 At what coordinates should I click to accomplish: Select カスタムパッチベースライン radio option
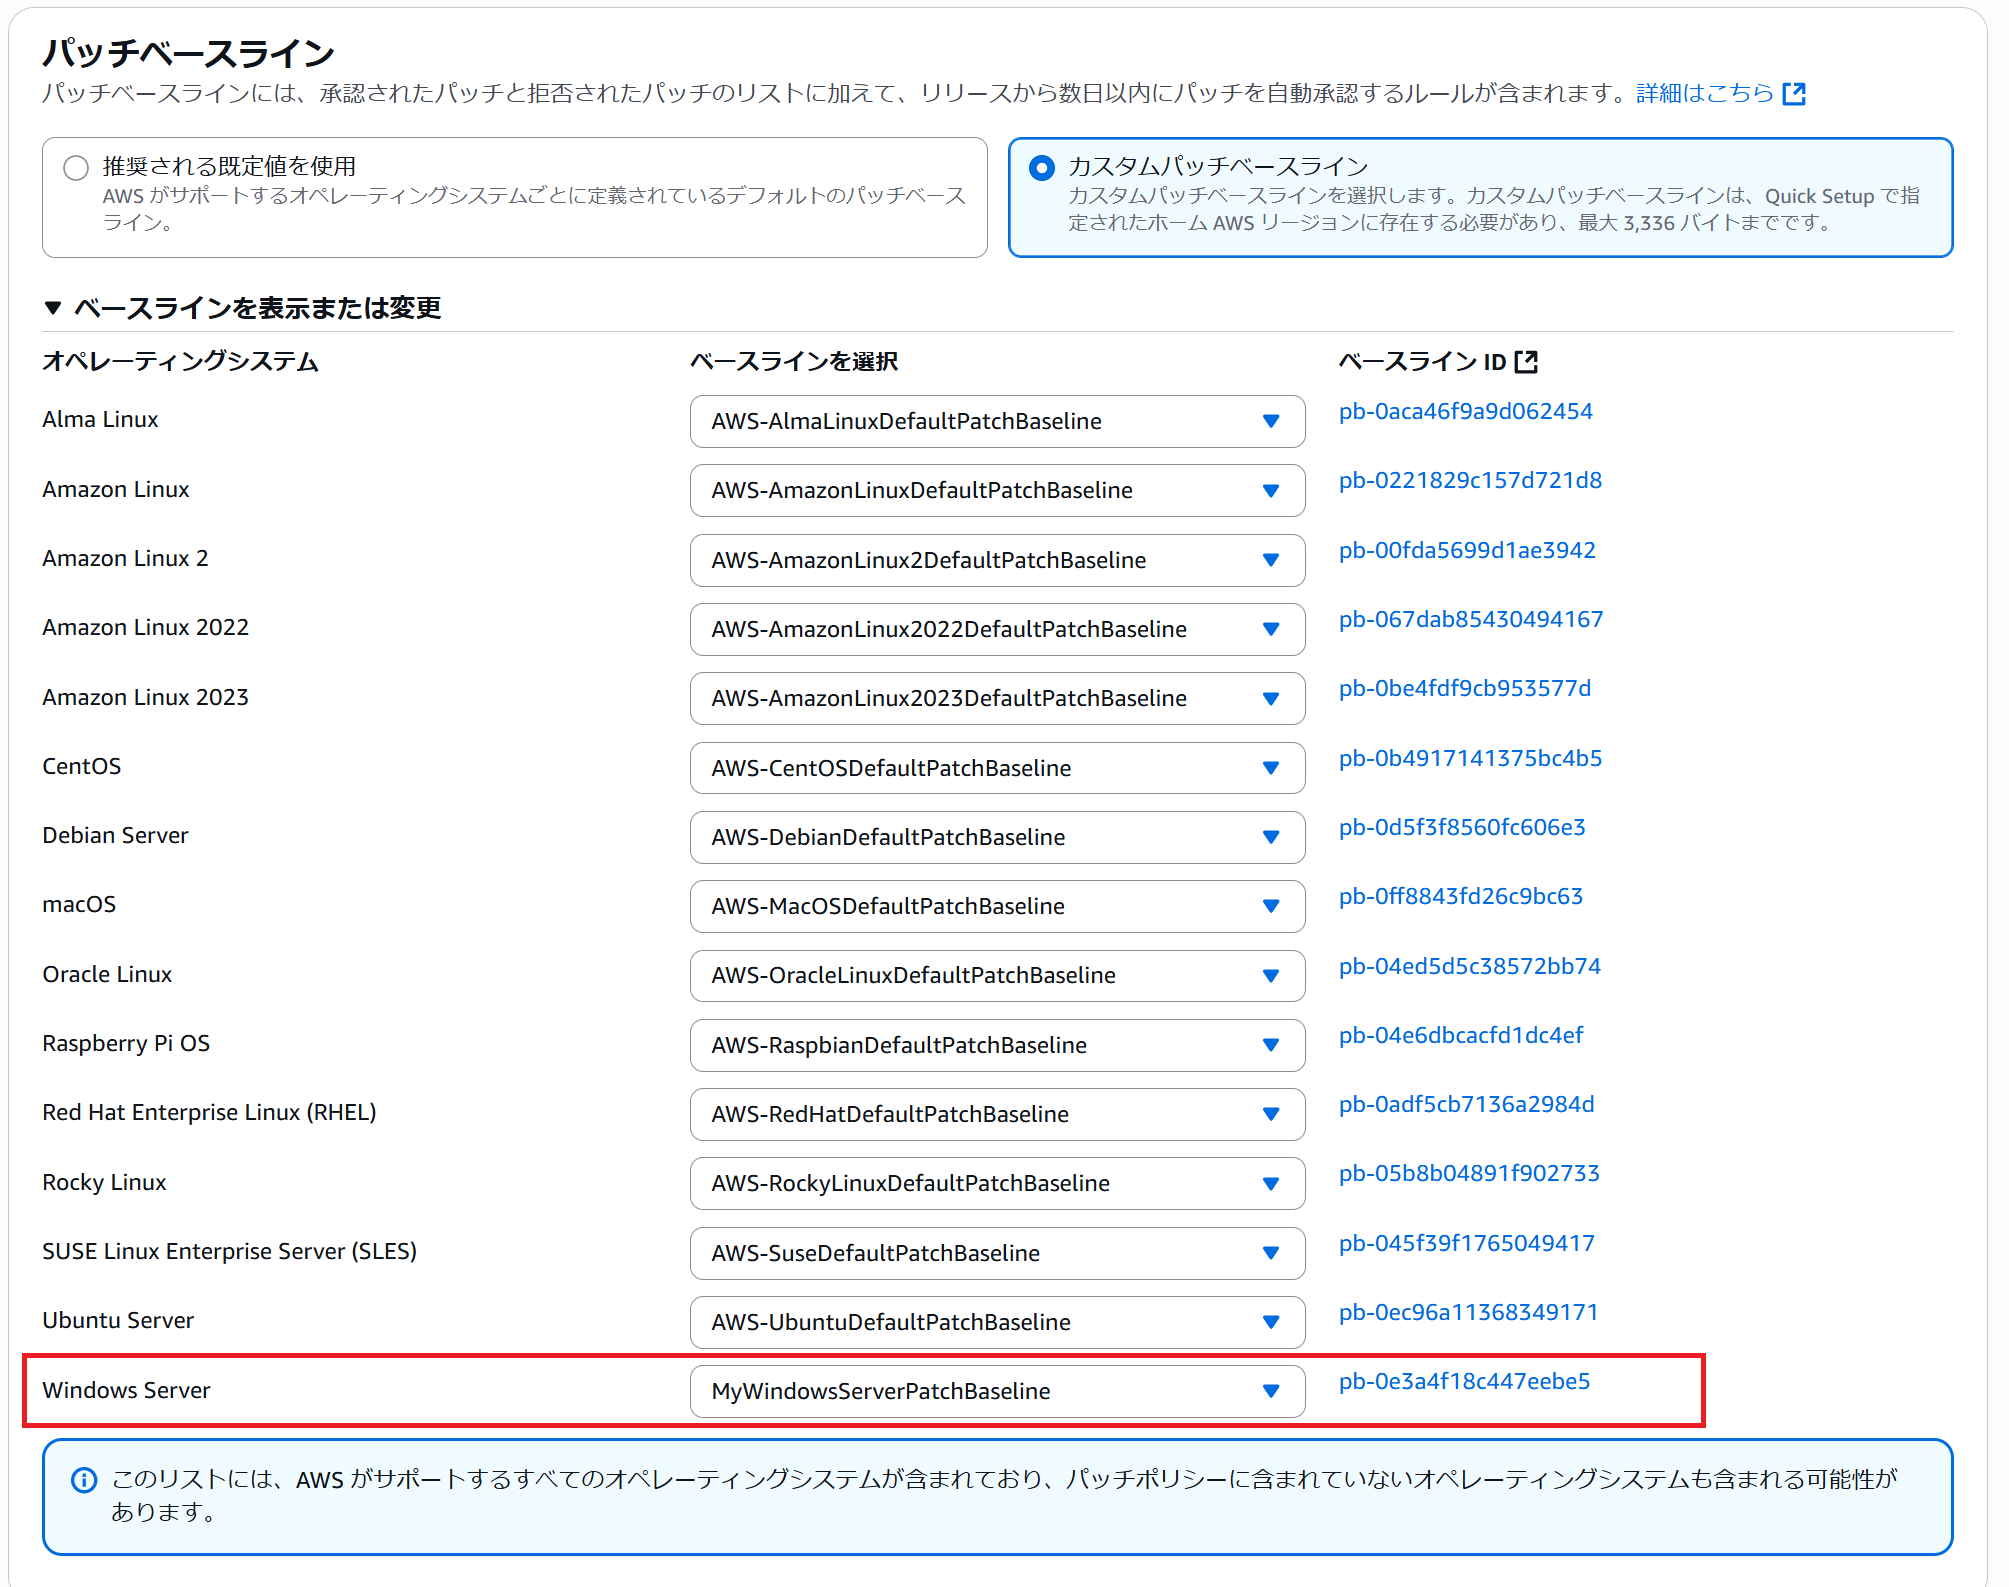point(1042,168)
